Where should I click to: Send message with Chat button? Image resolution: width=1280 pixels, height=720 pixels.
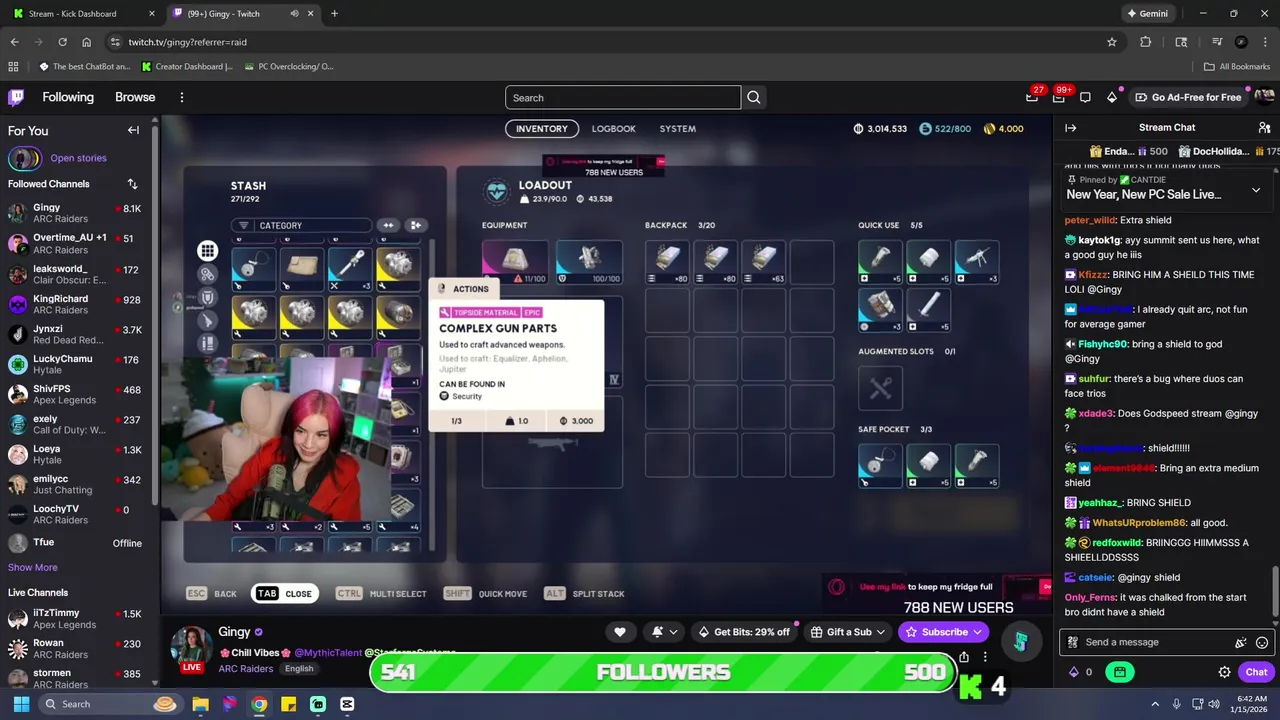click(1256, 672)
